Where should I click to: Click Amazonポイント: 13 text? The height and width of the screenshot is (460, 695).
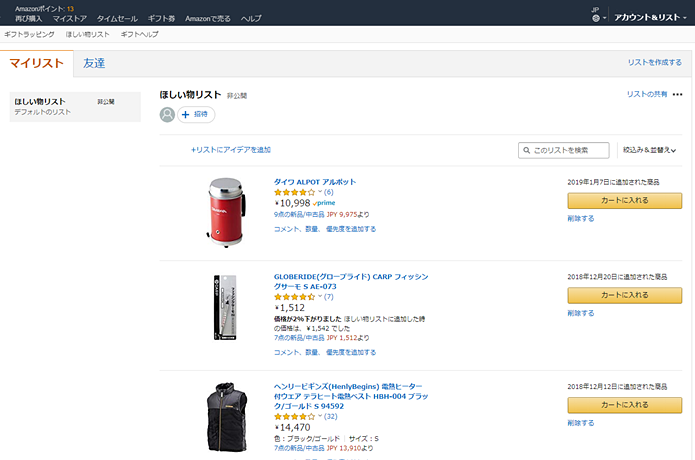click(44, 9)
